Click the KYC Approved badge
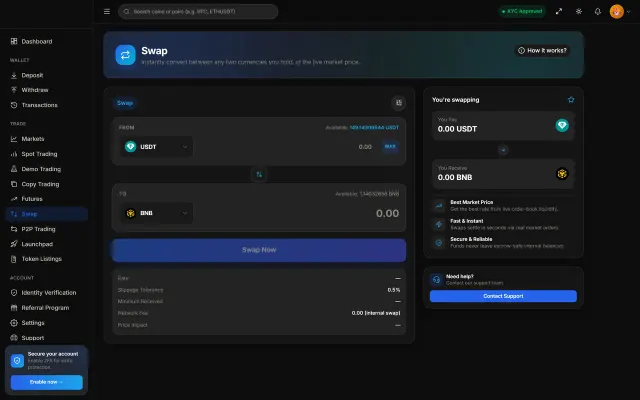The height and width of the screenshot is (400, 640). click(522, 11)
